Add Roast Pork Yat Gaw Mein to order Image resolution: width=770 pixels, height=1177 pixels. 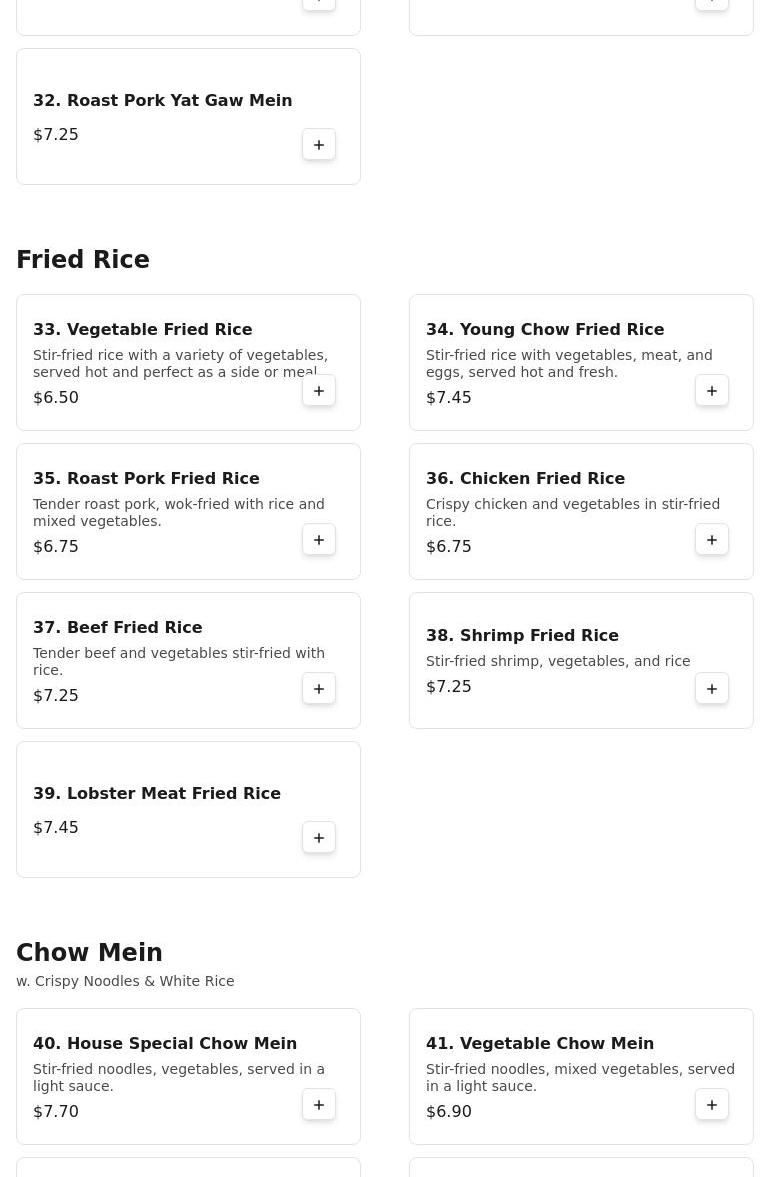pos(319,145)
